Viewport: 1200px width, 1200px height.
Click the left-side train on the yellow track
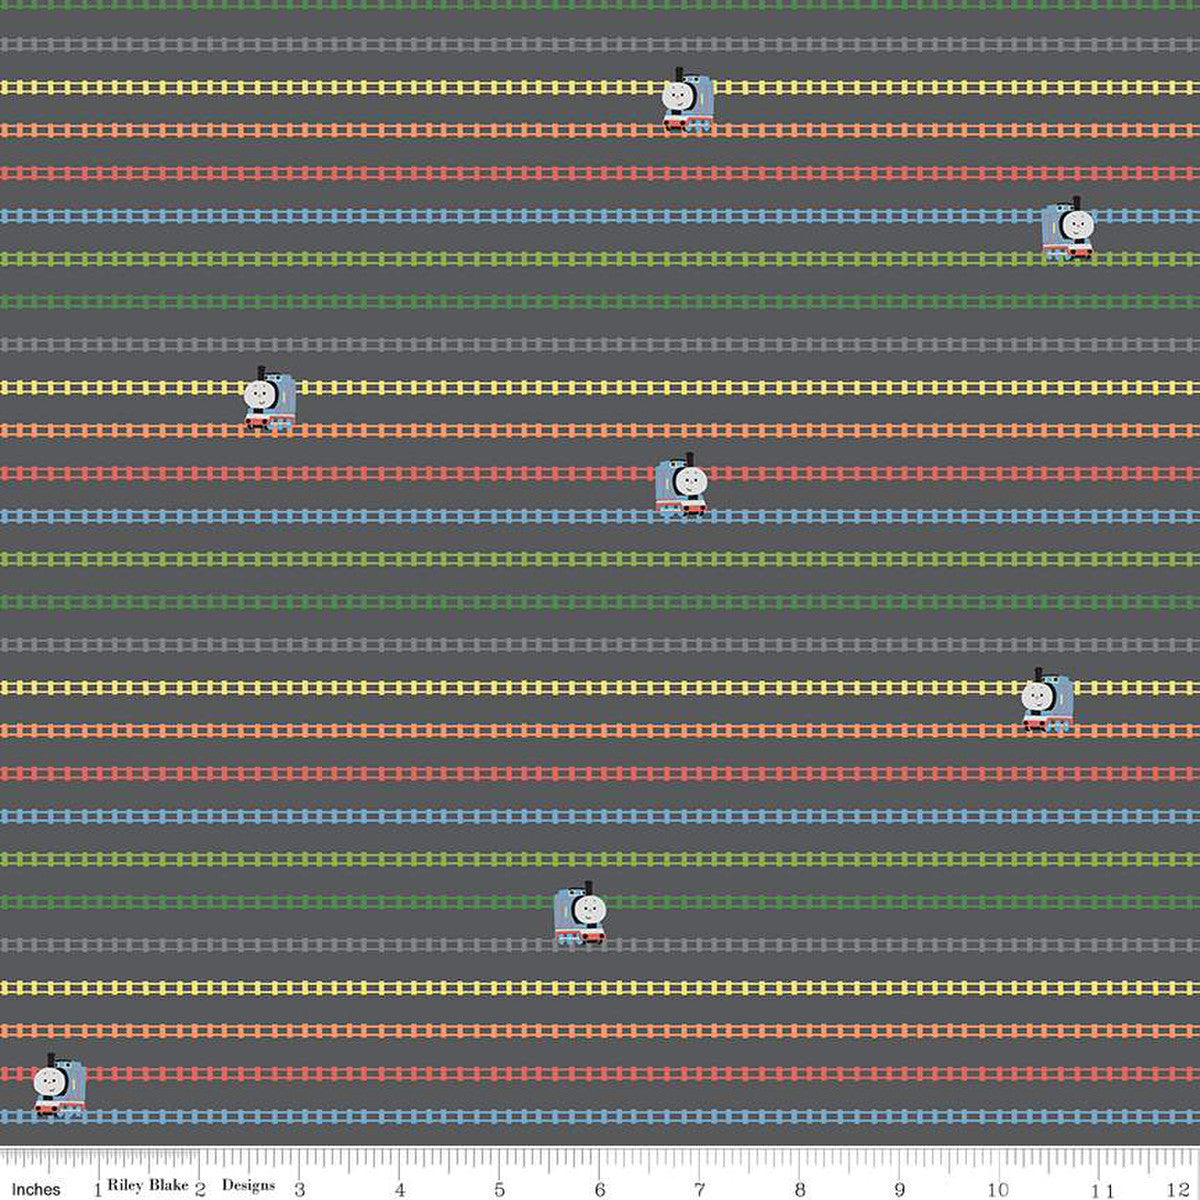[x=270, y=400]
